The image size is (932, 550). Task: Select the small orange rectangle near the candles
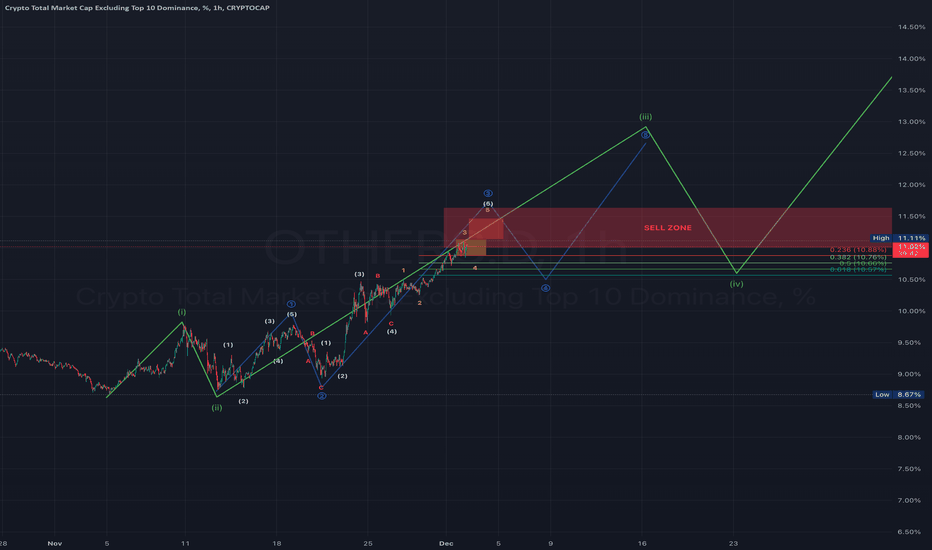471,247
